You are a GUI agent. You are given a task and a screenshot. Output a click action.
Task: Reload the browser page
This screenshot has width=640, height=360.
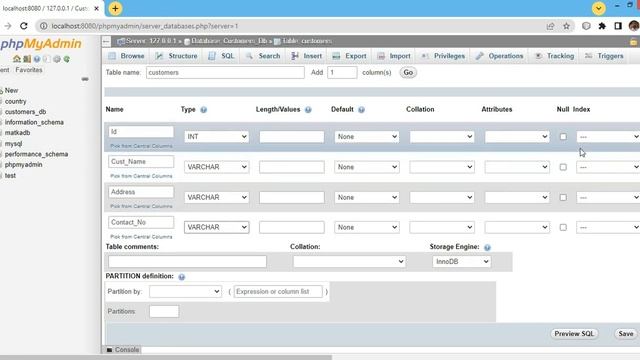click(24, 26)
